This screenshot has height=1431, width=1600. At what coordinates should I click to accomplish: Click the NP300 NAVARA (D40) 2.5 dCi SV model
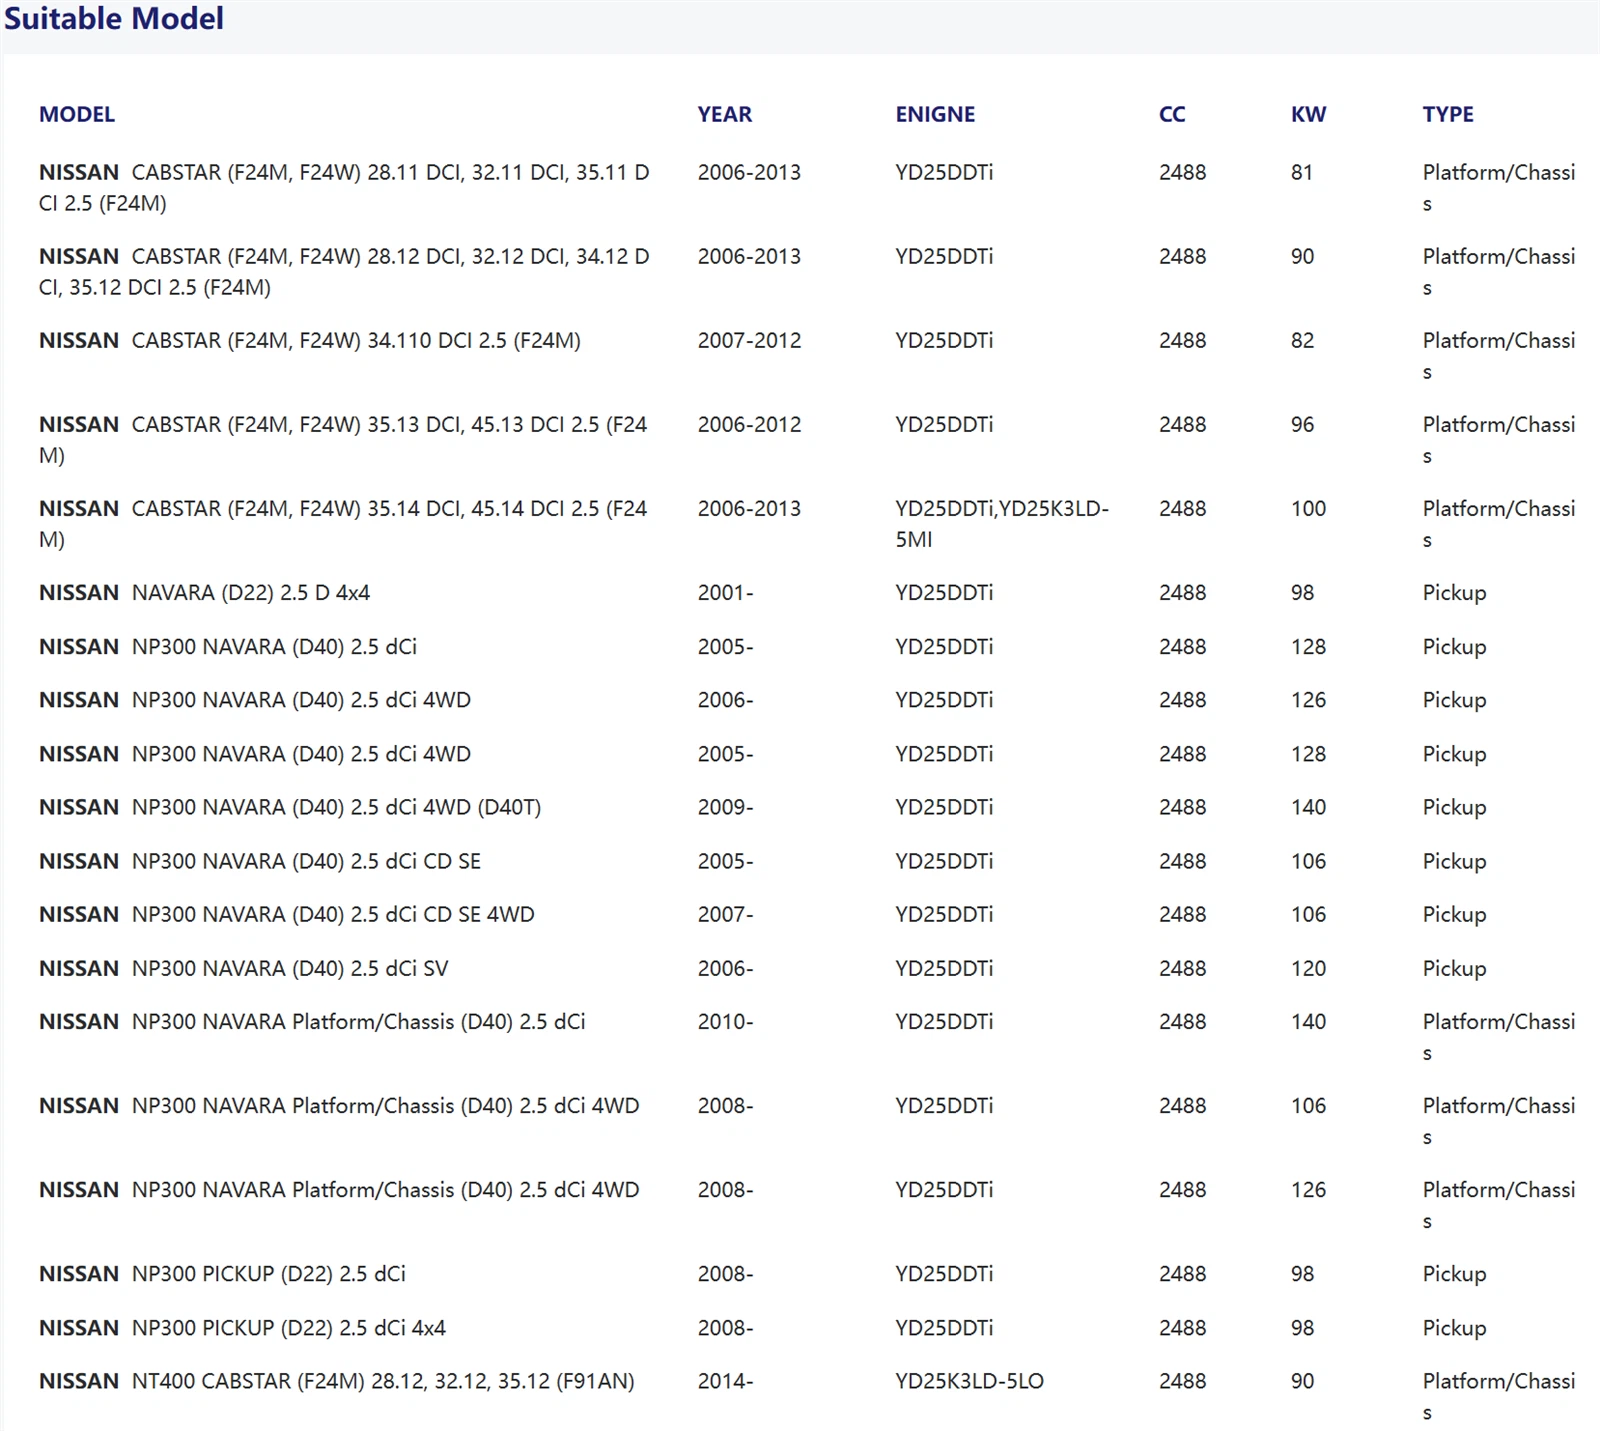pos(244,968)
